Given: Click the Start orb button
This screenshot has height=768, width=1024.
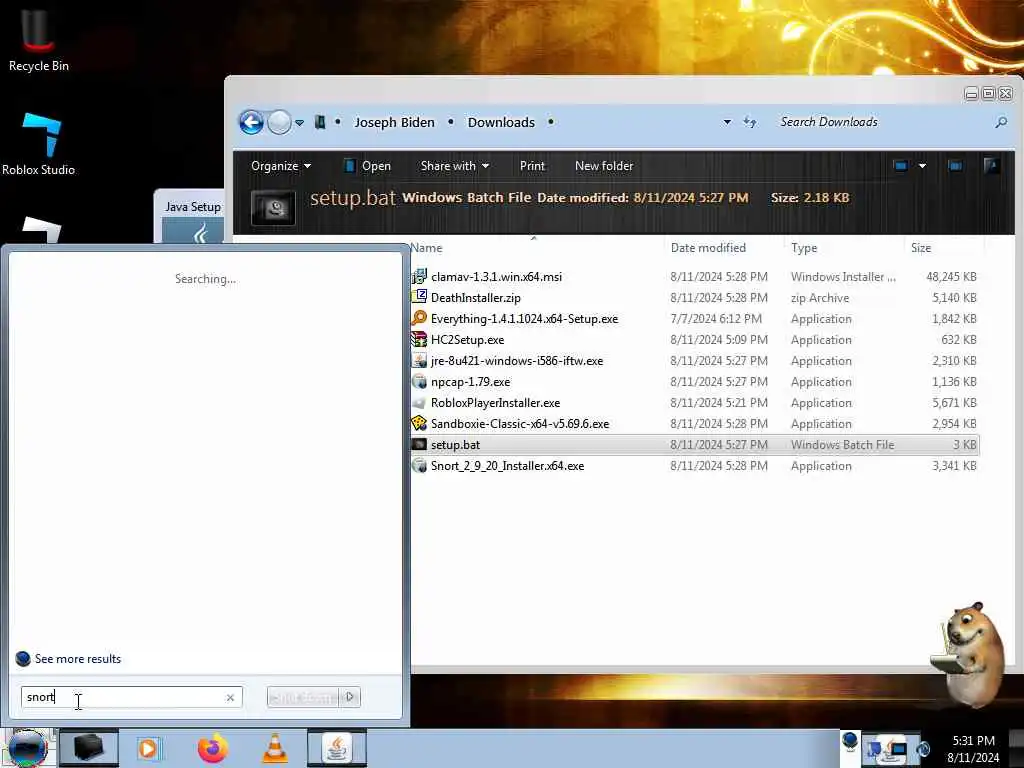Looking at the screenshot, I should 27,748.
